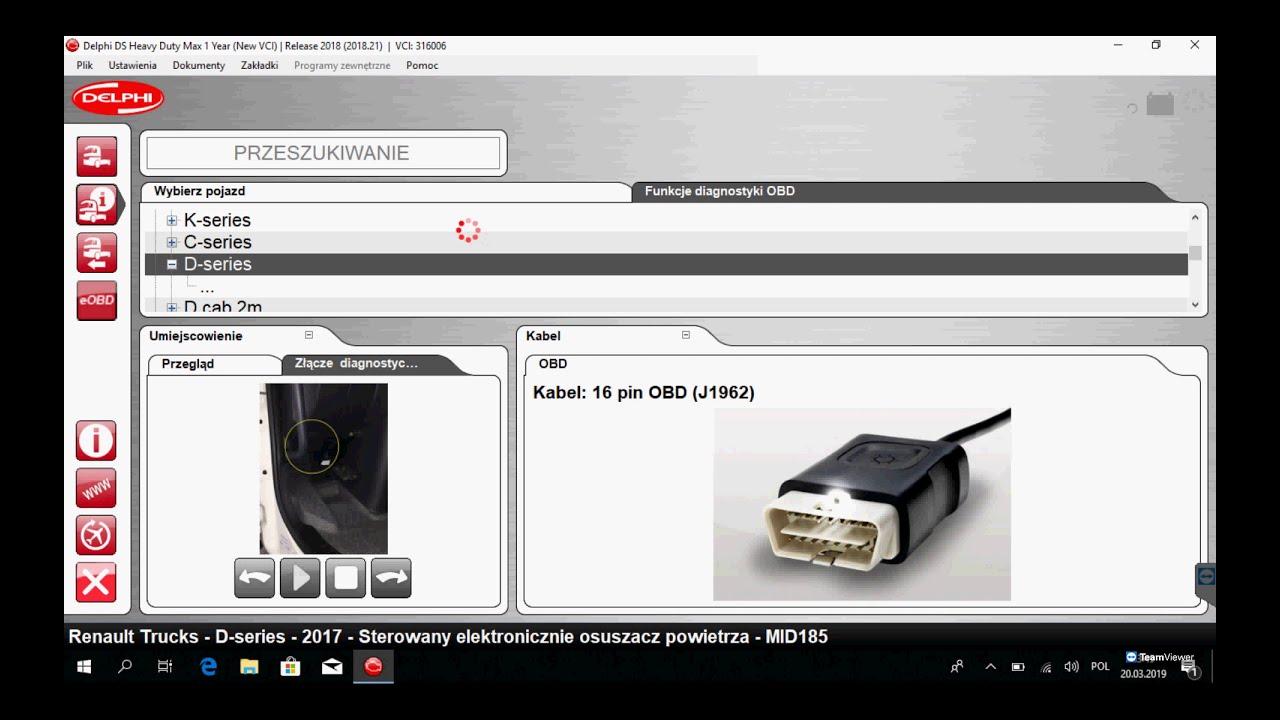Go to next connector location image
The height and width of the screenshot is (720, 1280).
(x=391, y=578)
